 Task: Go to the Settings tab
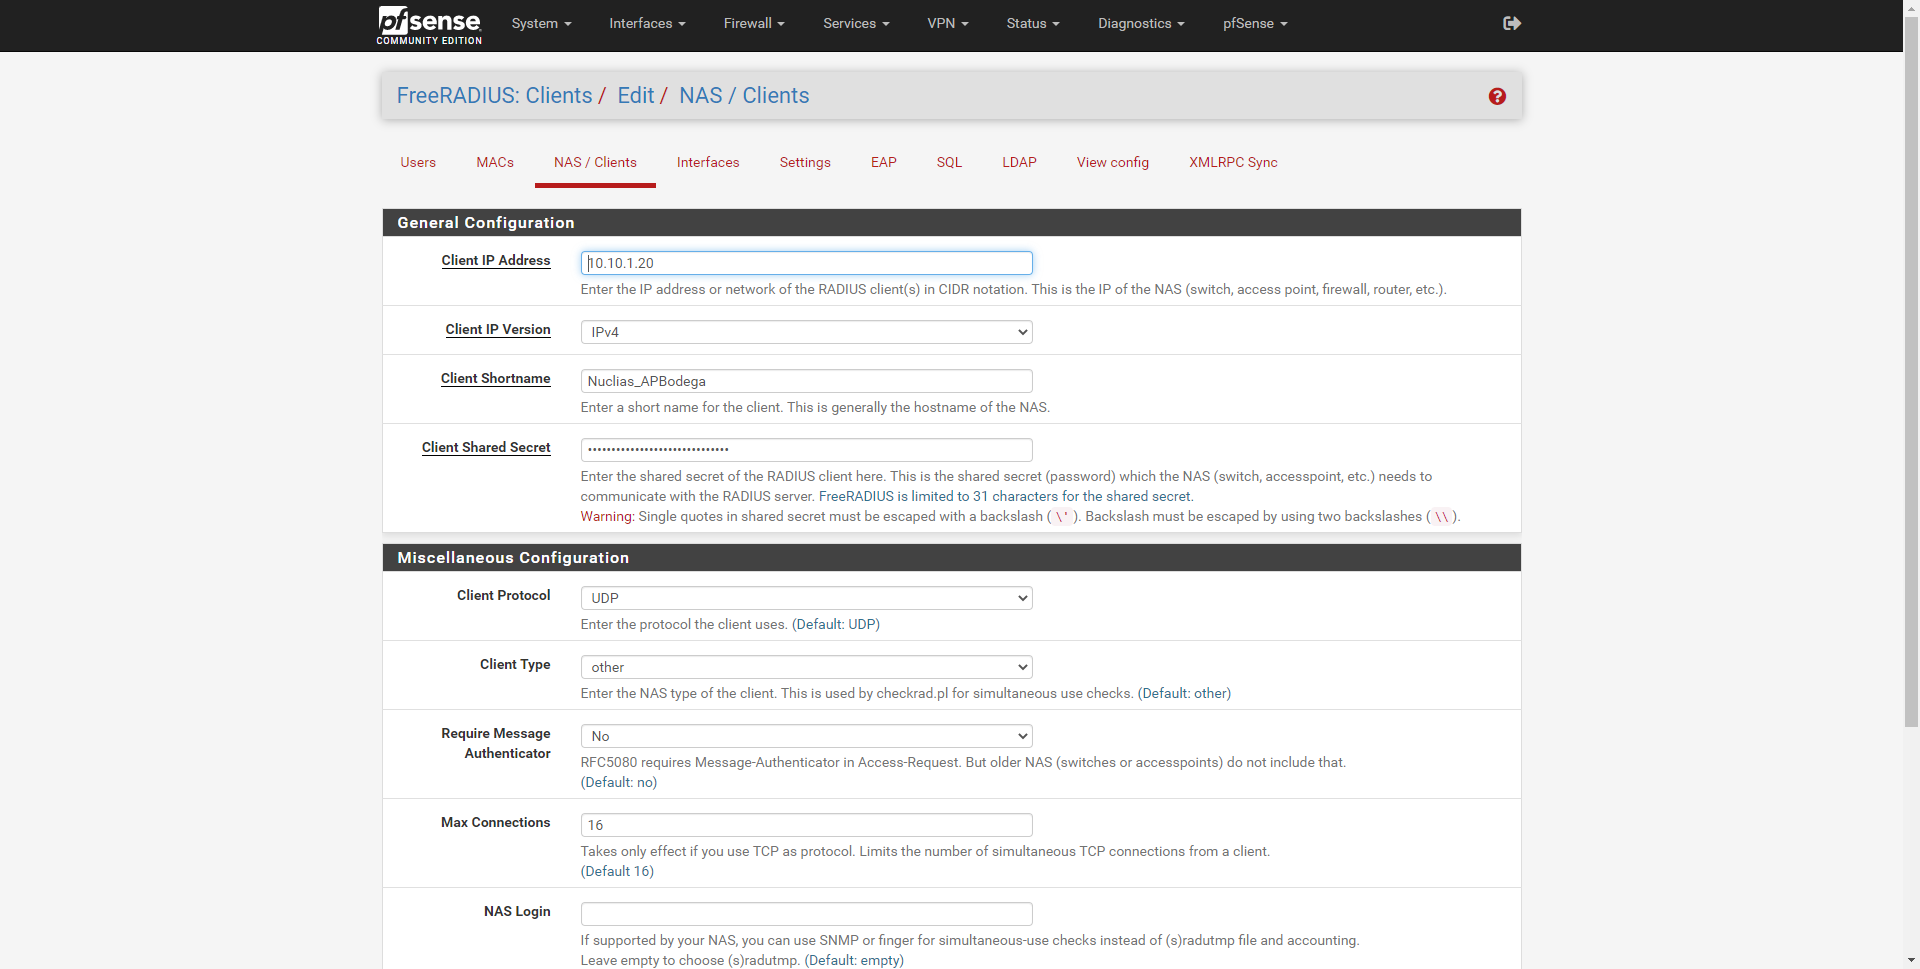(x=805, y=162)
